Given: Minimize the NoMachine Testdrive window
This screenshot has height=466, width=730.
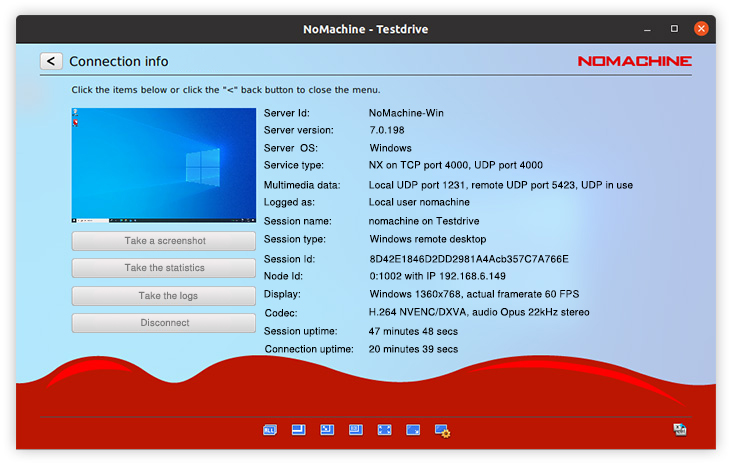Looking at the screenshot, I should click(x=647, y=29).
